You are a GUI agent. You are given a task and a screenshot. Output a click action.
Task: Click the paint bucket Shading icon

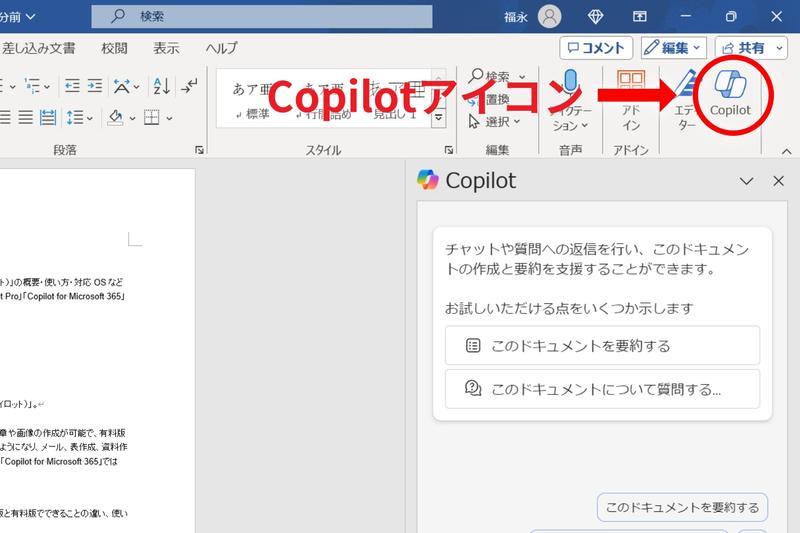coord(114,118)
